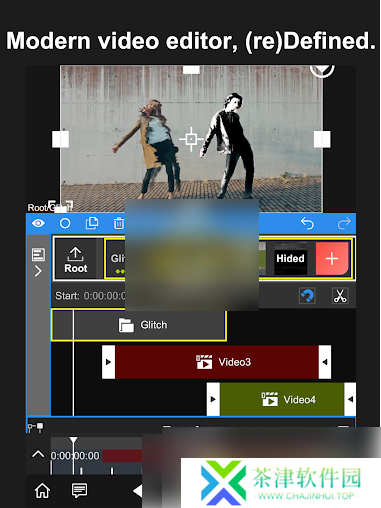Click the circle mask icon in toolbar
Screen dimensions: 381x508
(x=65, y=223)
